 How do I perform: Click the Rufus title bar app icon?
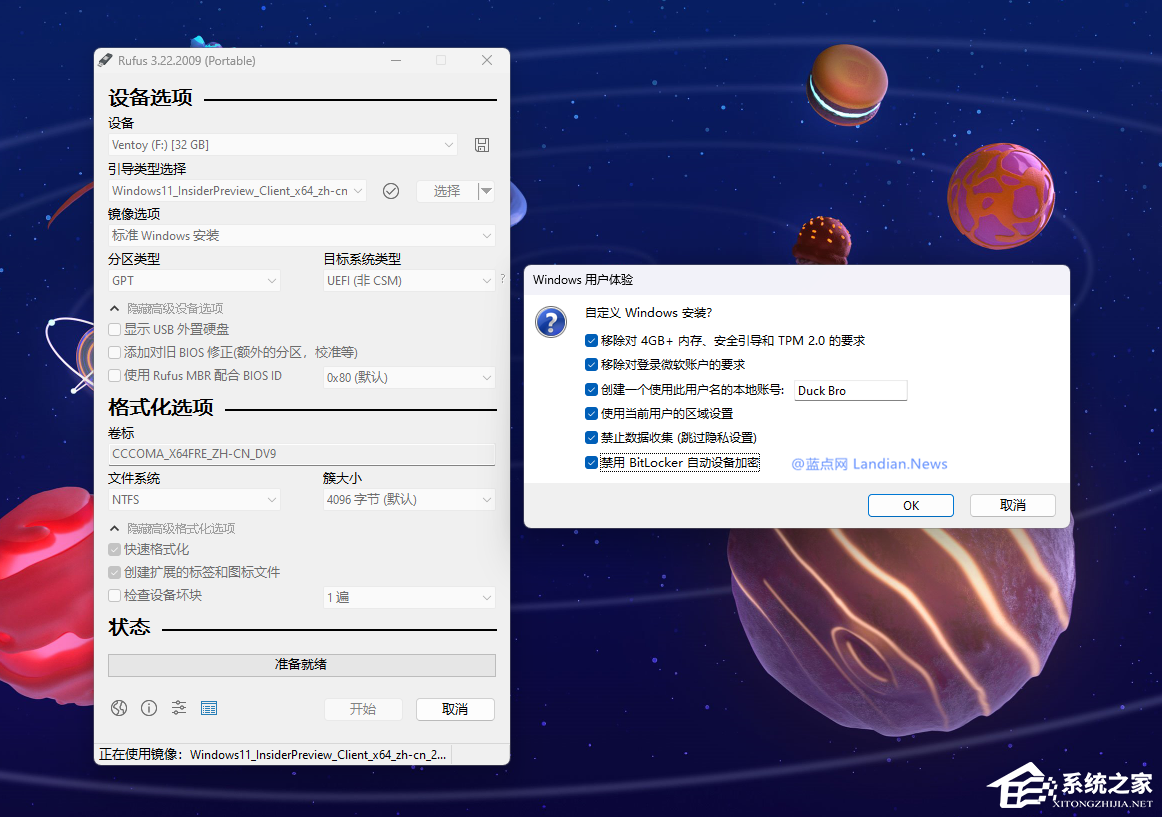[x=105, y=60]
